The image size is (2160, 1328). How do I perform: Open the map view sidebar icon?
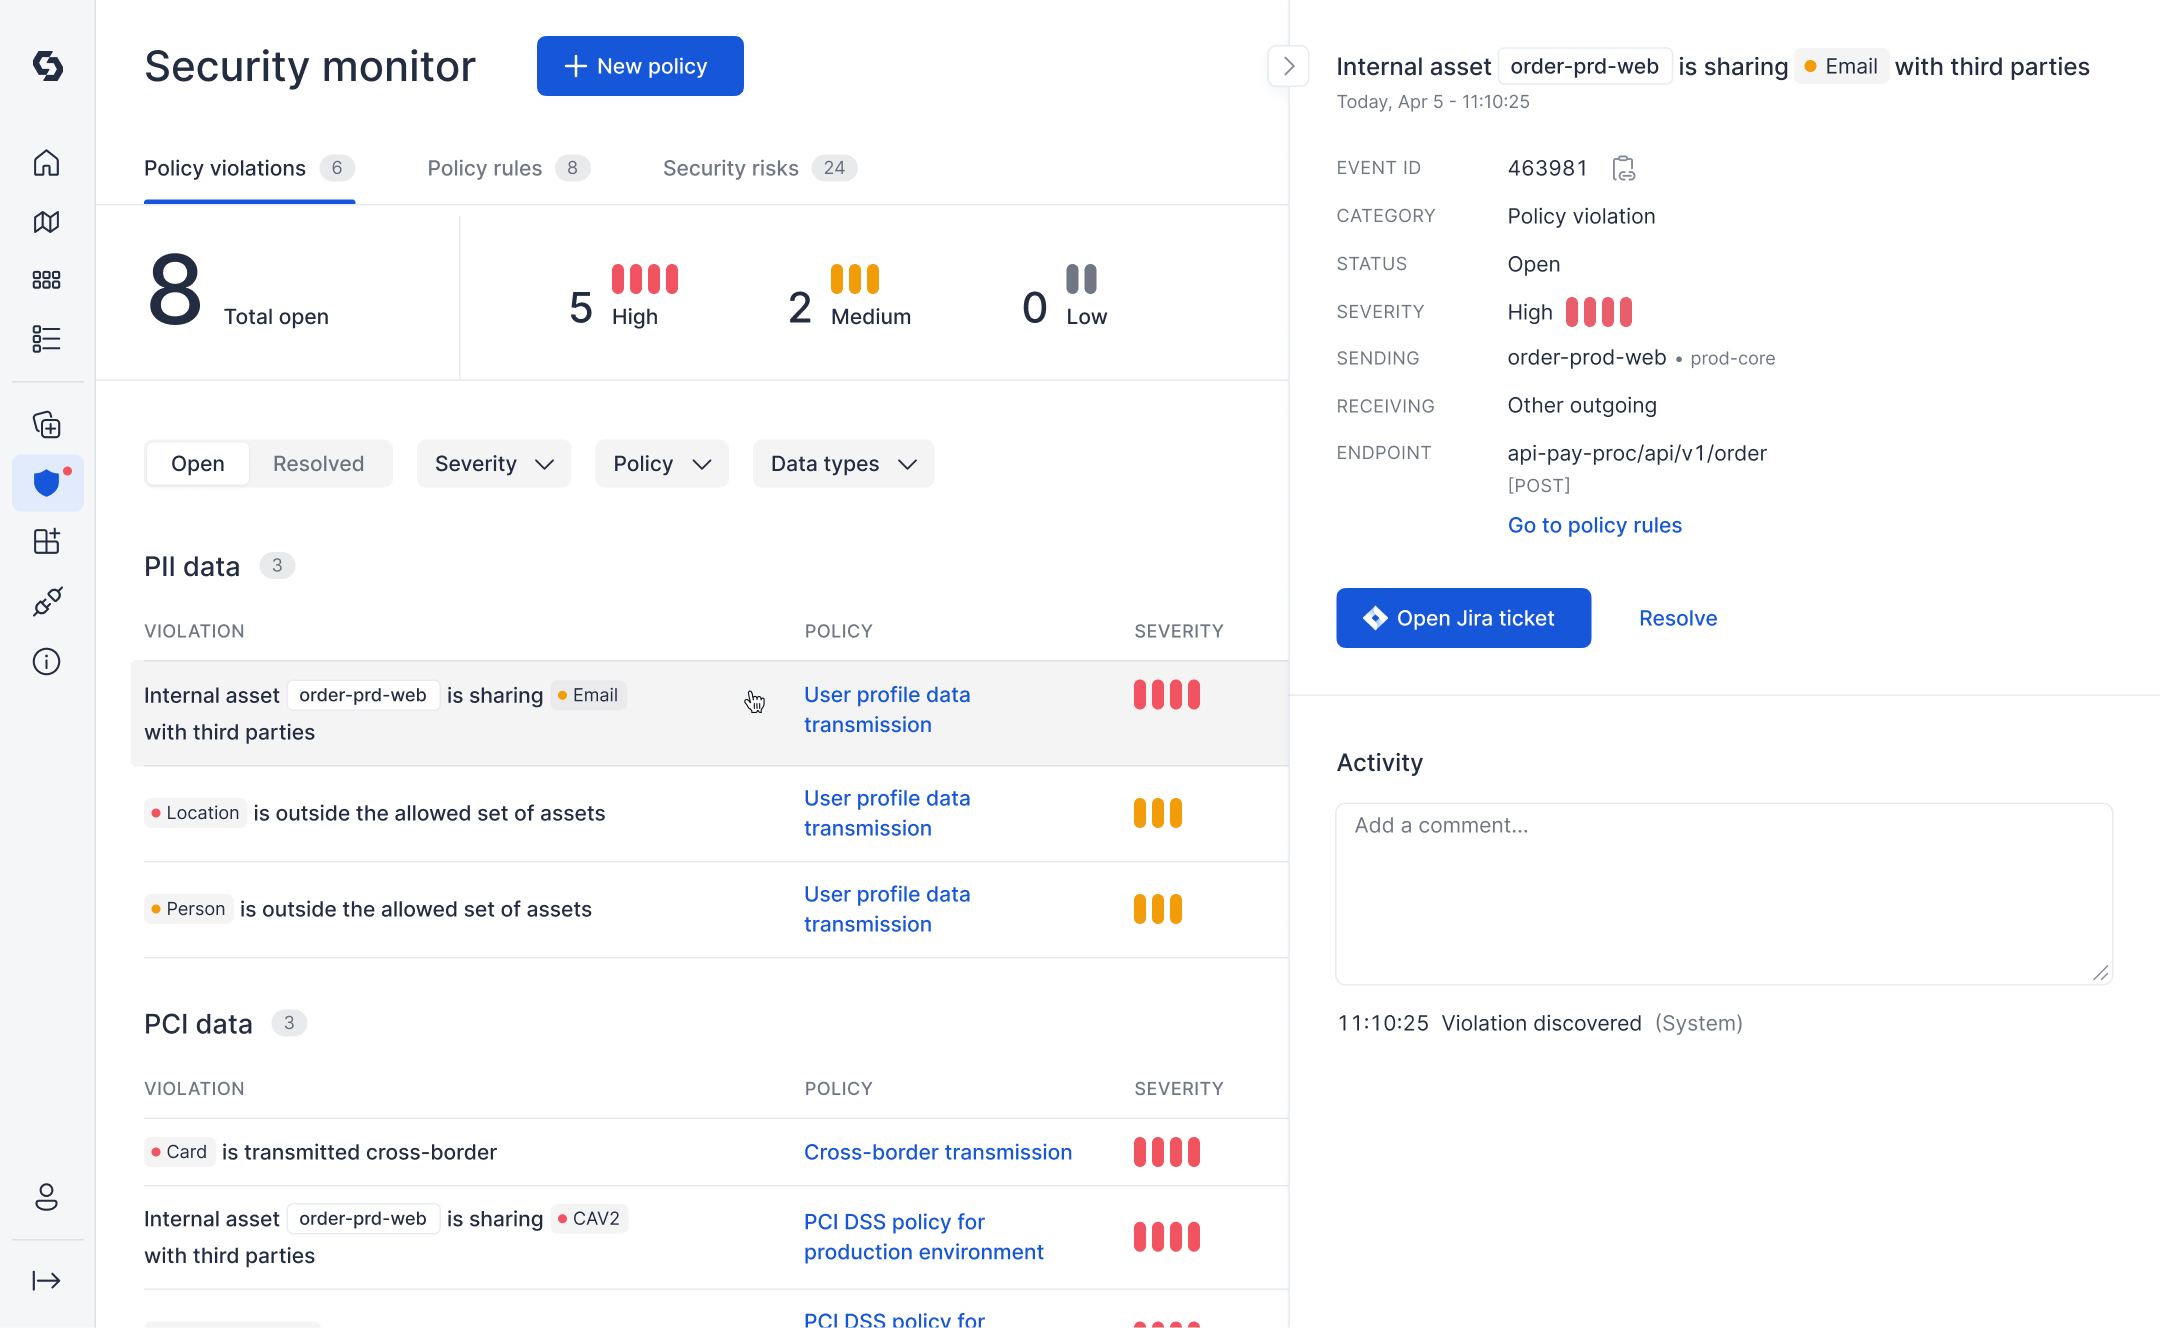pyautogui.click(x=47, y=222)
